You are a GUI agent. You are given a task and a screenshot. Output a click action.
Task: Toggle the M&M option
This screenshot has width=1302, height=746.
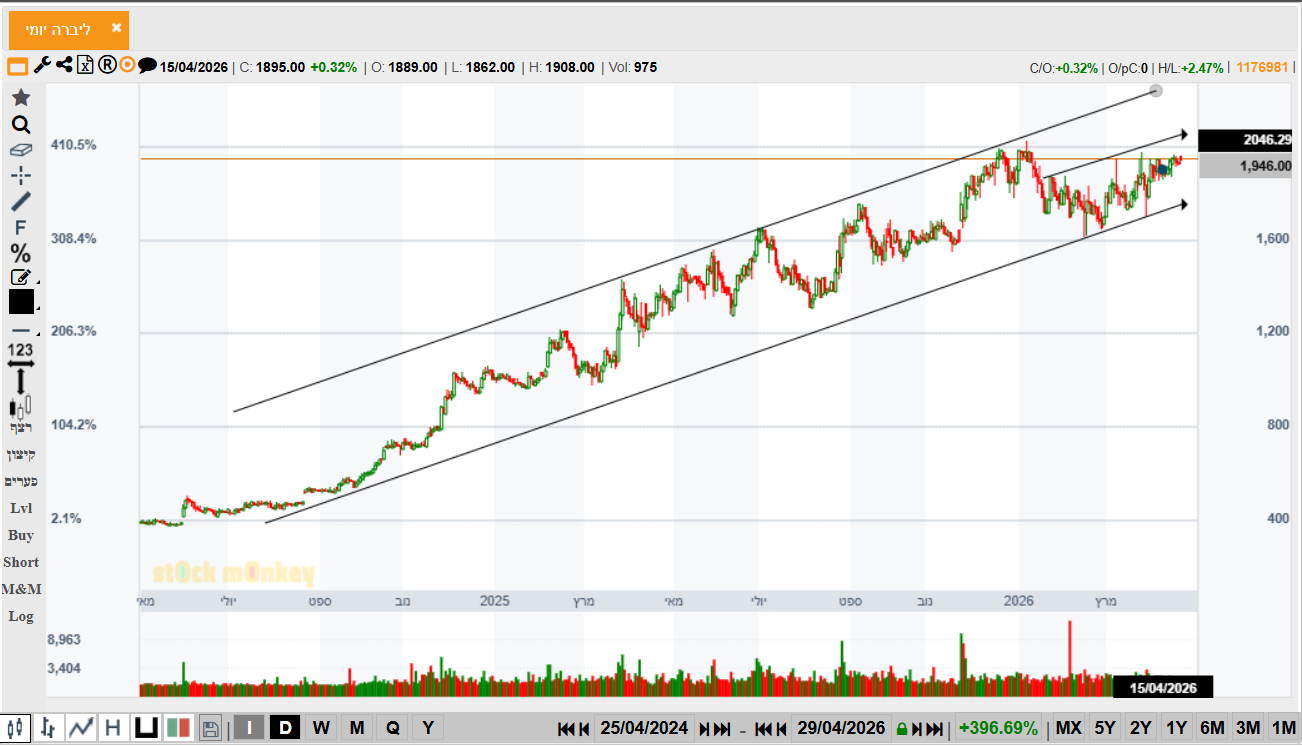click(x=21, y=589)
